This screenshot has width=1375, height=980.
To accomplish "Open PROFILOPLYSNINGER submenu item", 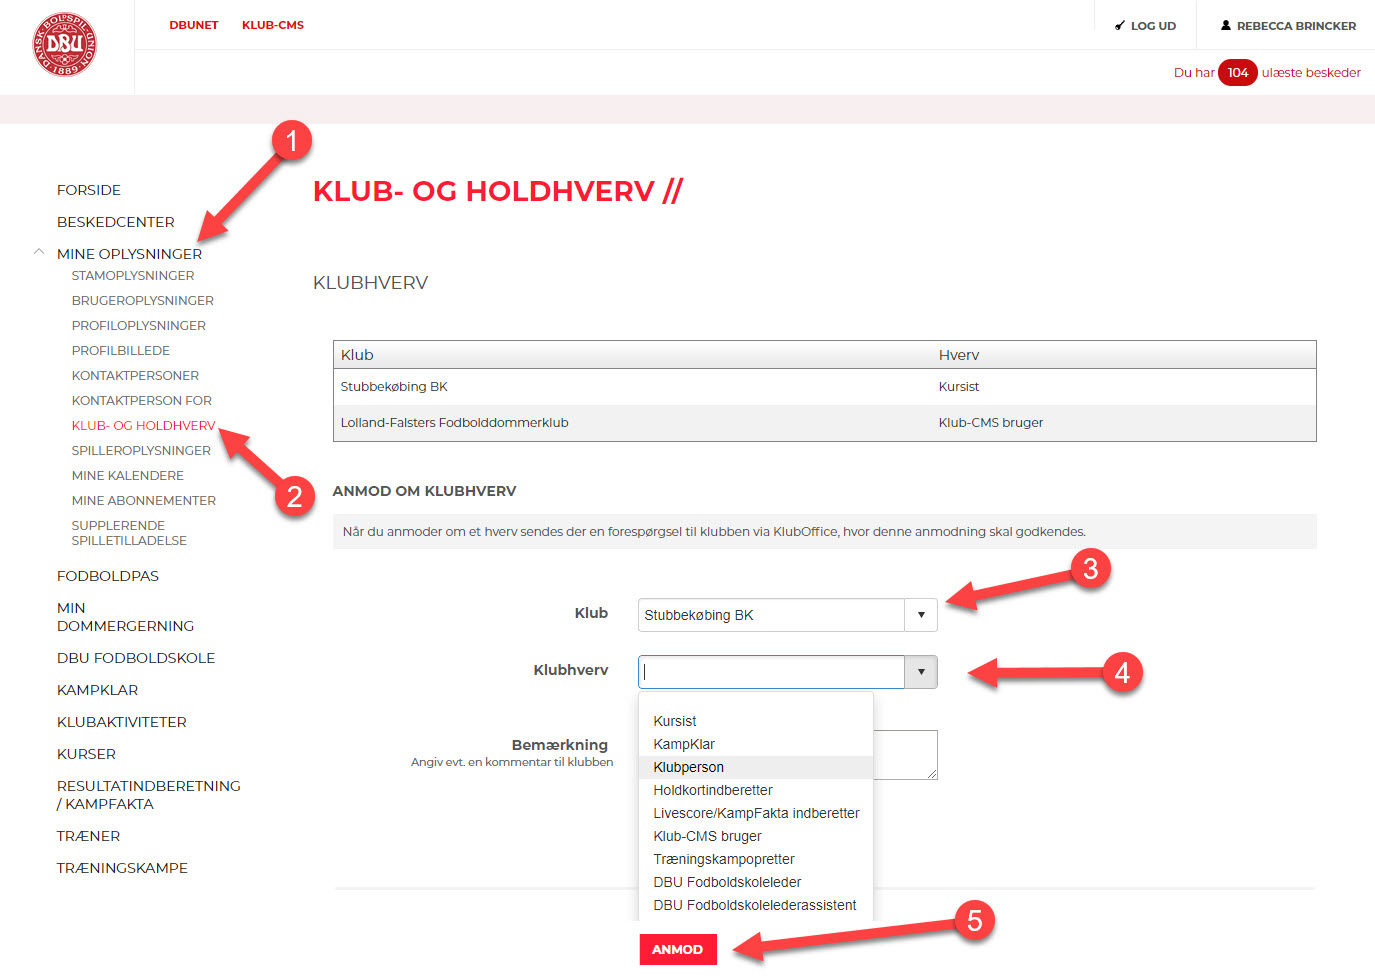I will [139, 325].
